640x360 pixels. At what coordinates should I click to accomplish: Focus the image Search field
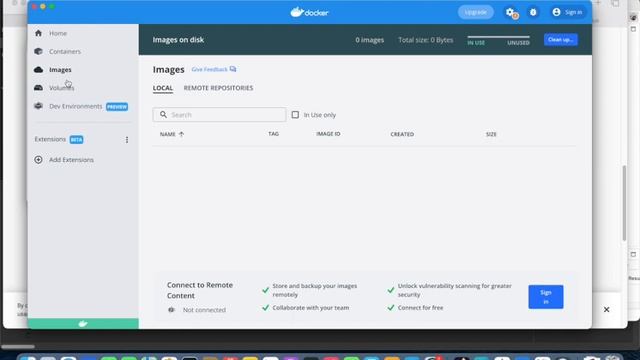click(x=220, y=115)
